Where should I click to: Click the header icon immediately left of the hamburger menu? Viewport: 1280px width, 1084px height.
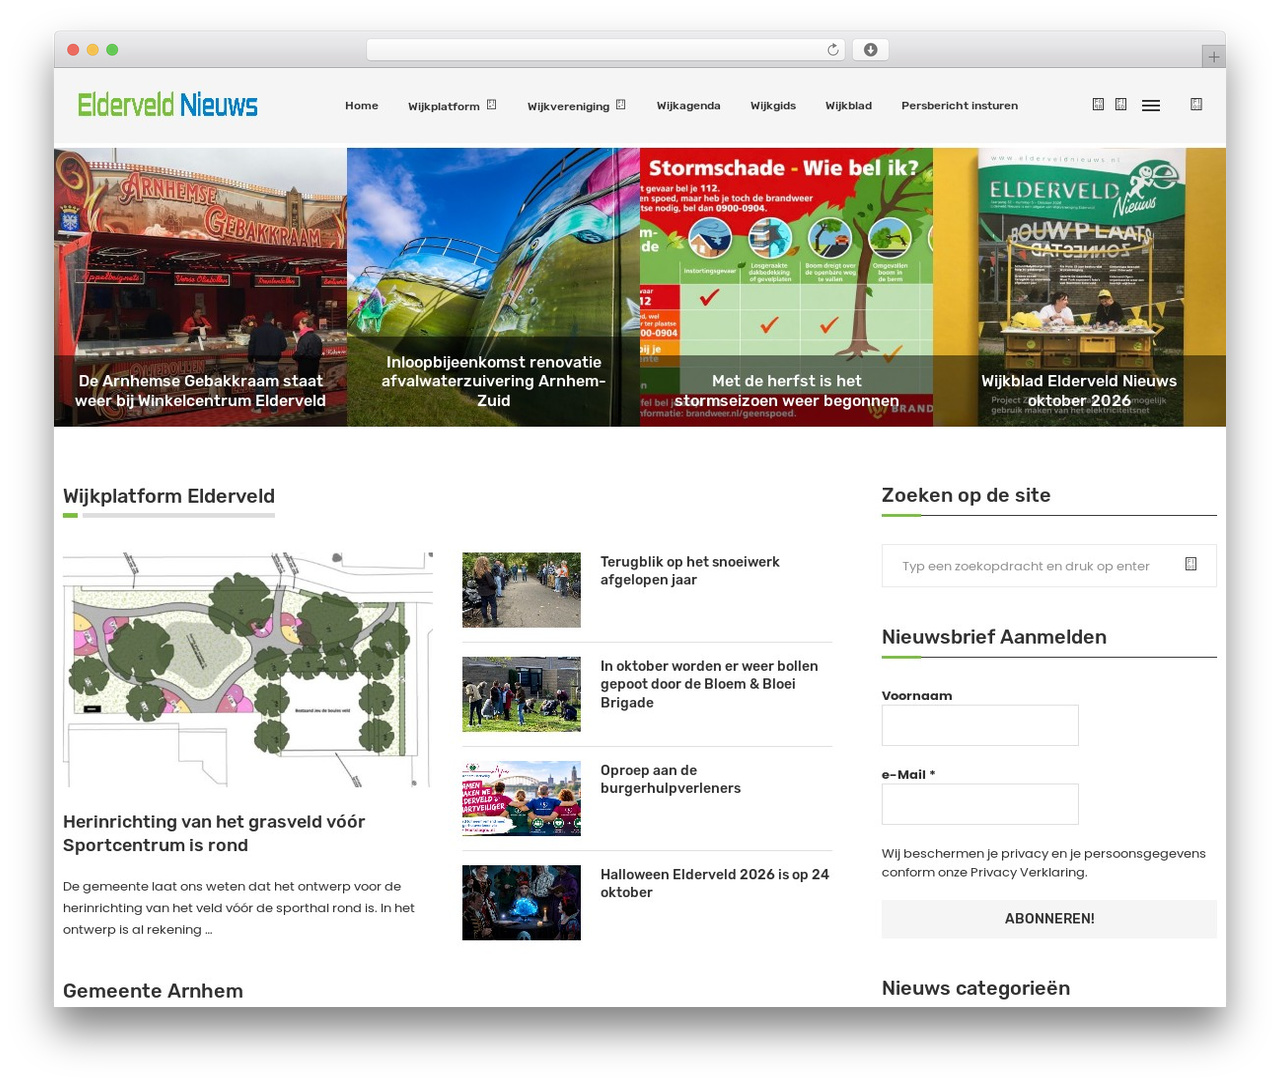coord(1121,104)
